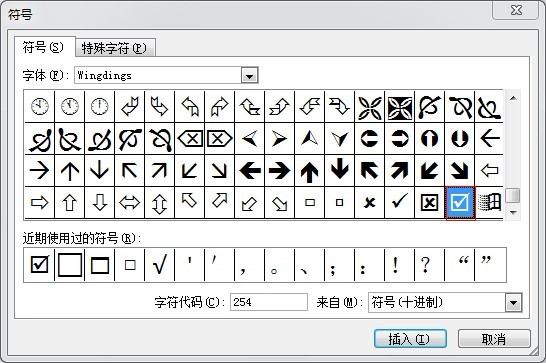Pick the boxed X symbol in the grid
Screen dimensions: 546x363
[429, 202]
